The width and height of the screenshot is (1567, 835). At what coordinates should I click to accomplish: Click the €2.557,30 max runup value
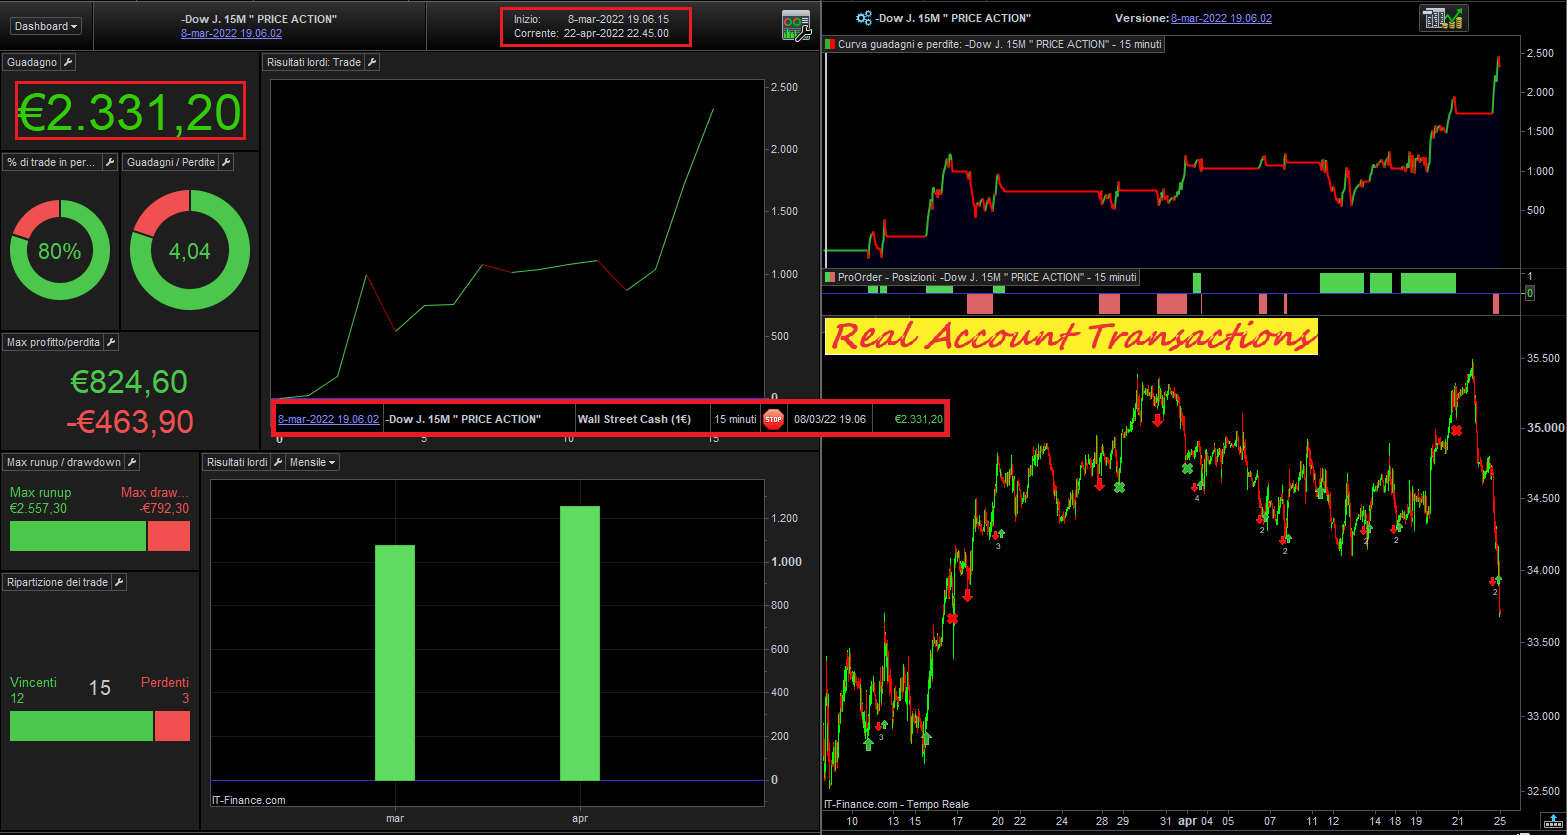pos(40,508)
